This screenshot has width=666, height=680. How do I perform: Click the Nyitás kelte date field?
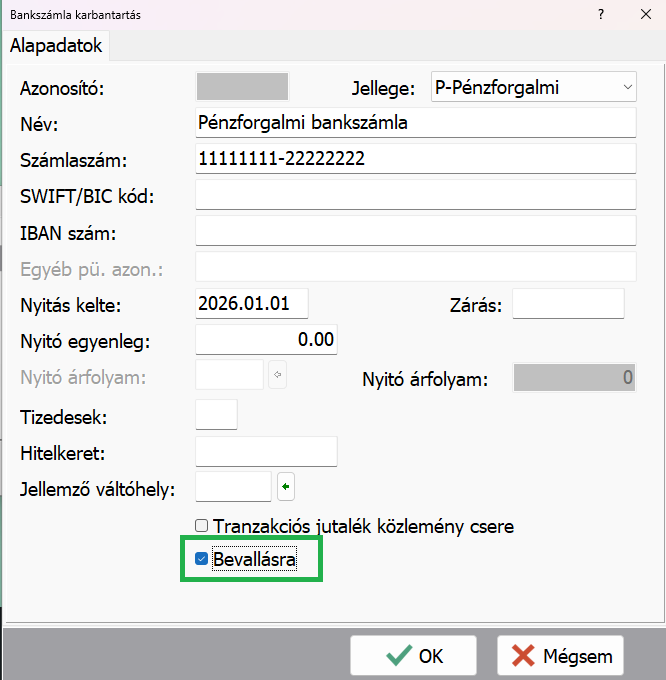252,303
